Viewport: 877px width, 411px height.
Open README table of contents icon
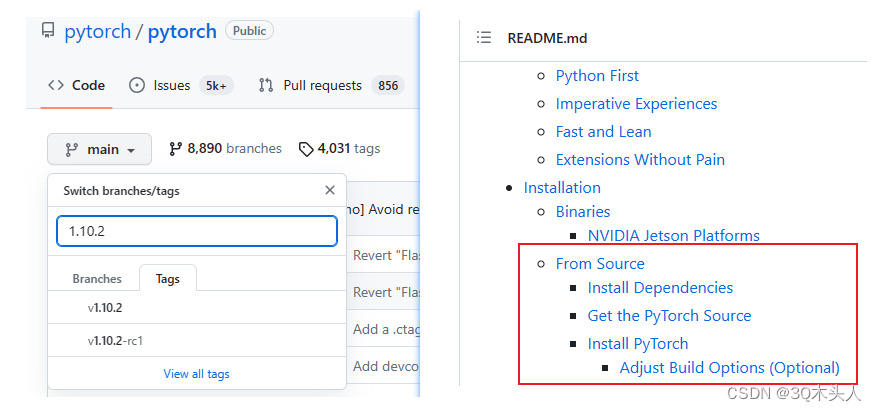point(484,38)
